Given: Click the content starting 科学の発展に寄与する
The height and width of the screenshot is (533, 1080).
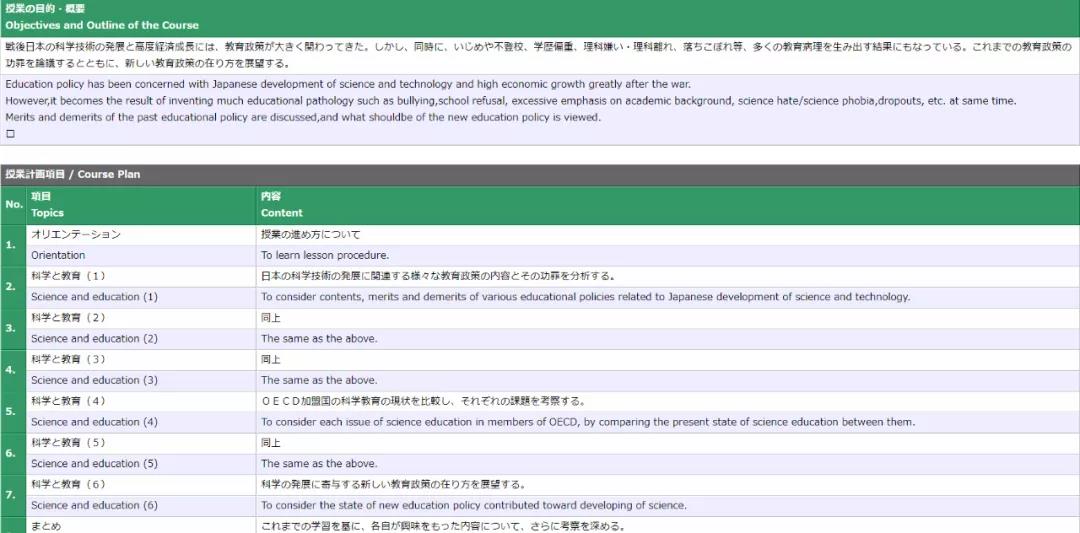Looking at the screenshot, I should click(667, 485).
